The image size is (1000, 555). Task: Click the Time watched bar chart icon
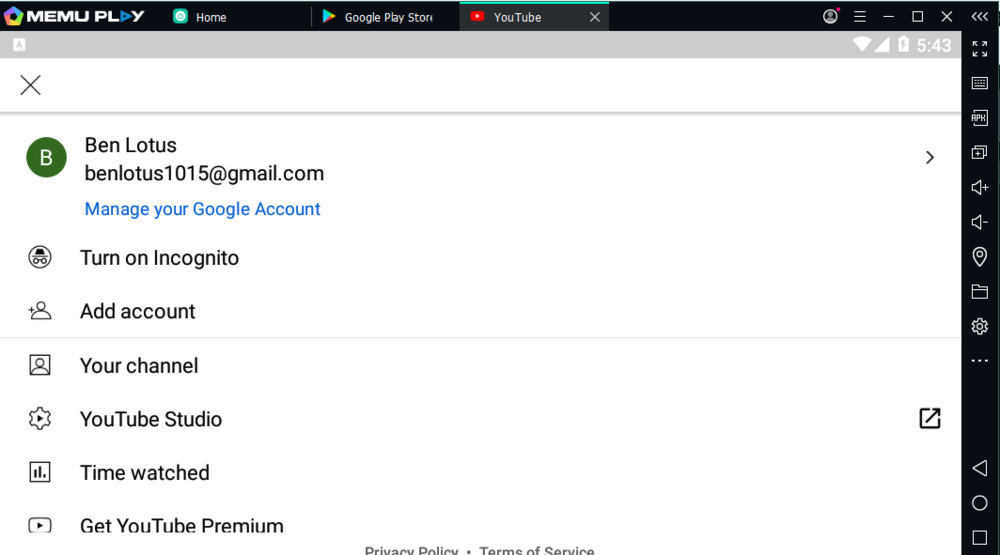[x=40, y=473]
